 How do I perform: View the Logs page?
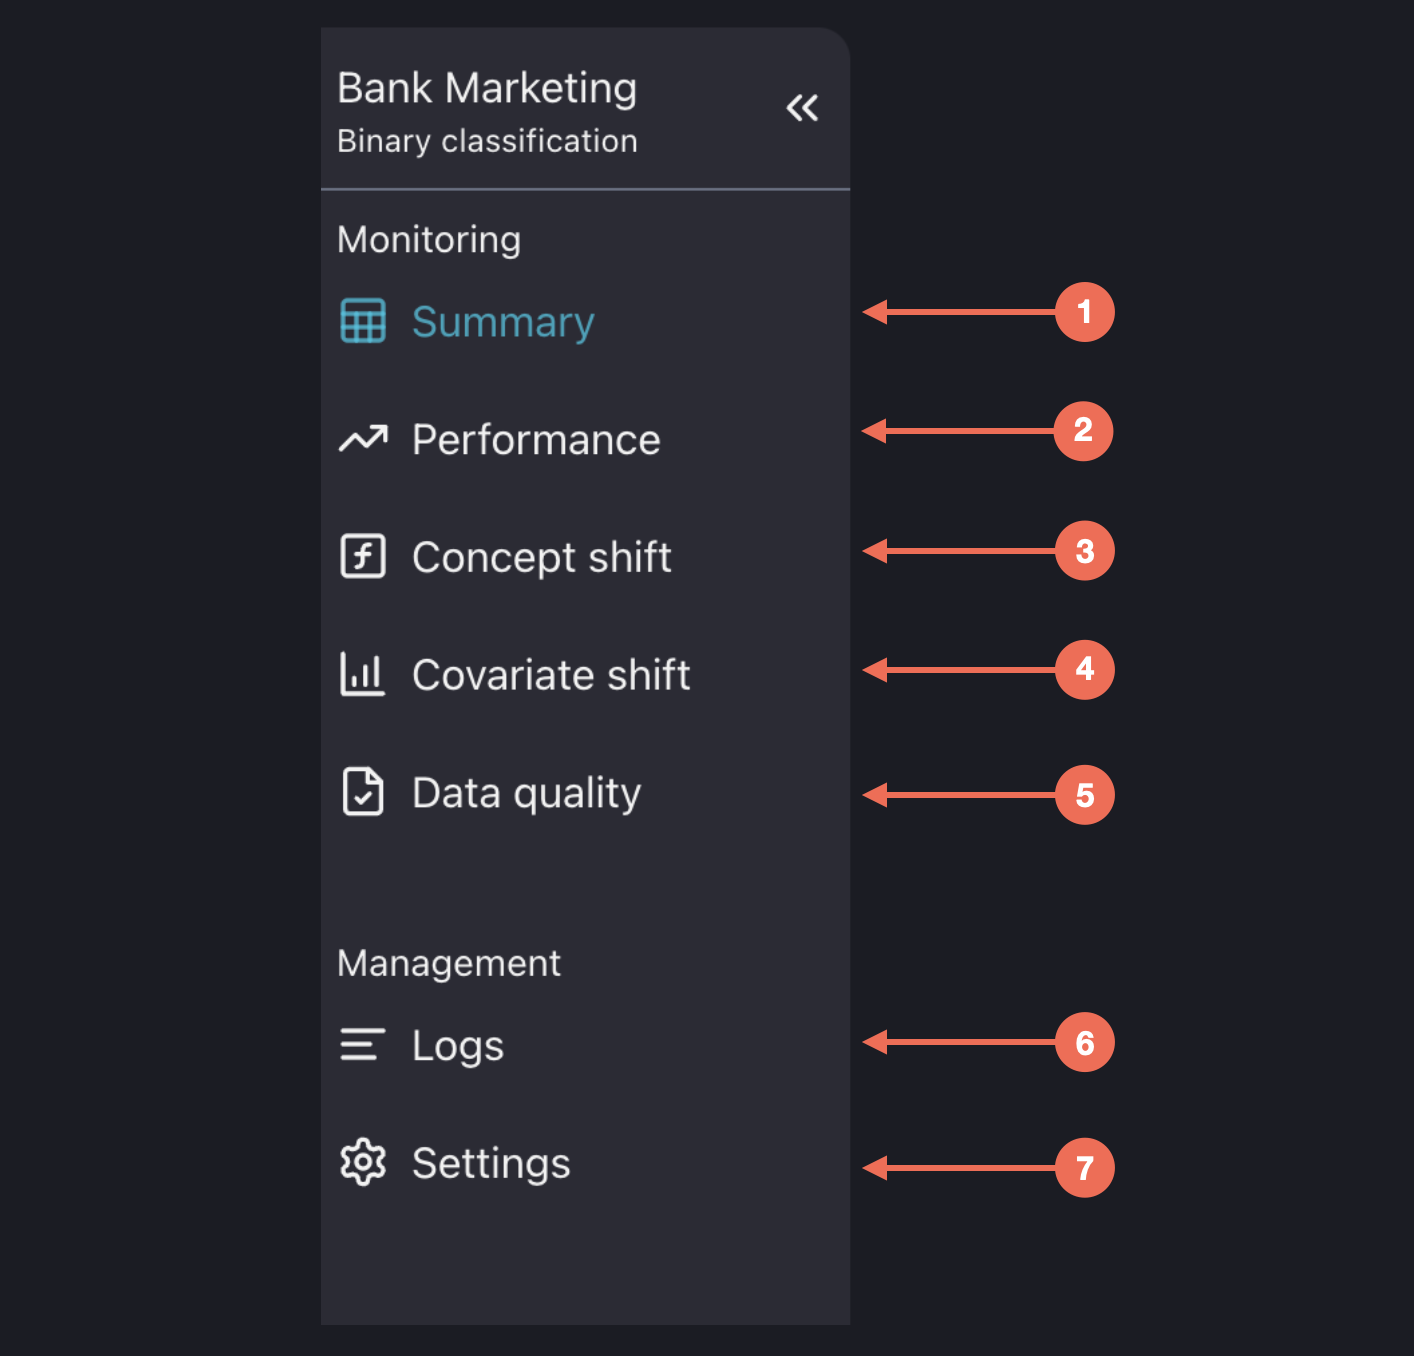tap(458, 1046)
